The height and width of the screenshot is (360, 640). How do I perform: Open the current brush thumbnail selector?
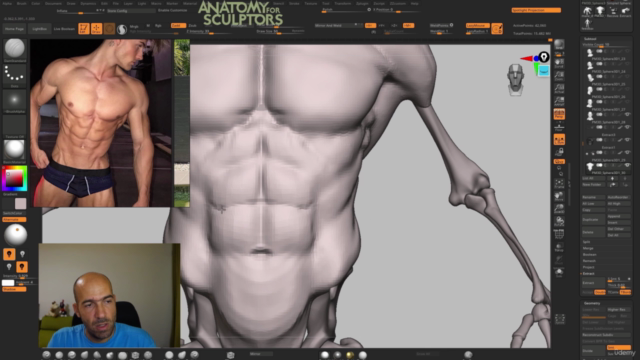(14, 49)
